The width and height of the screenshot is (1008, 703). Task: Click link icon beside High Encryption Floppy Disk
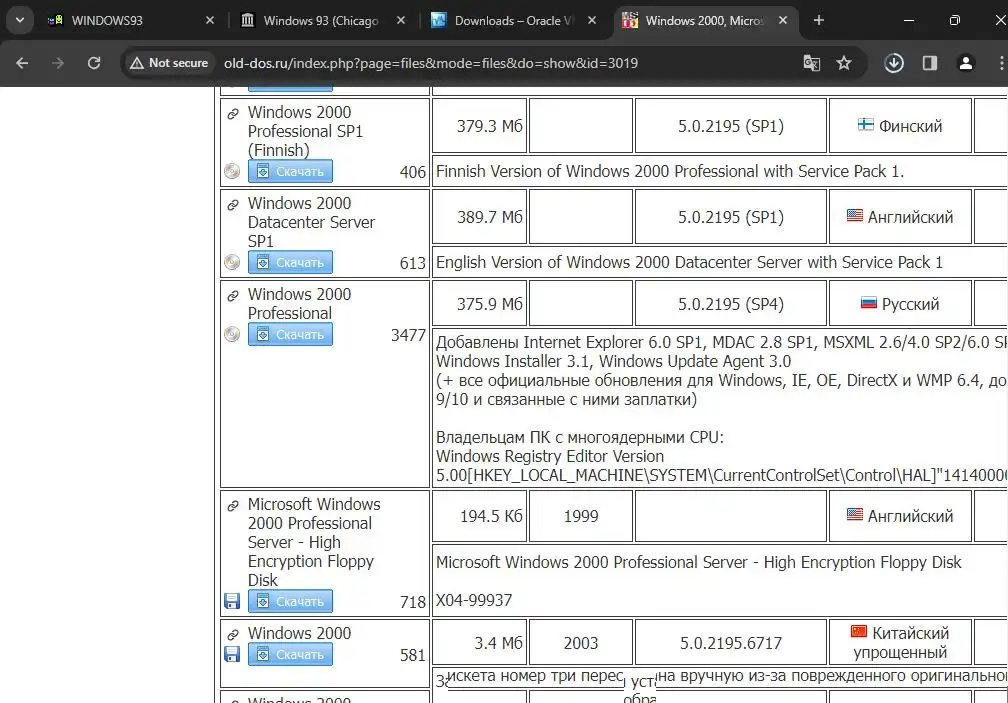[x=233, y=506]
